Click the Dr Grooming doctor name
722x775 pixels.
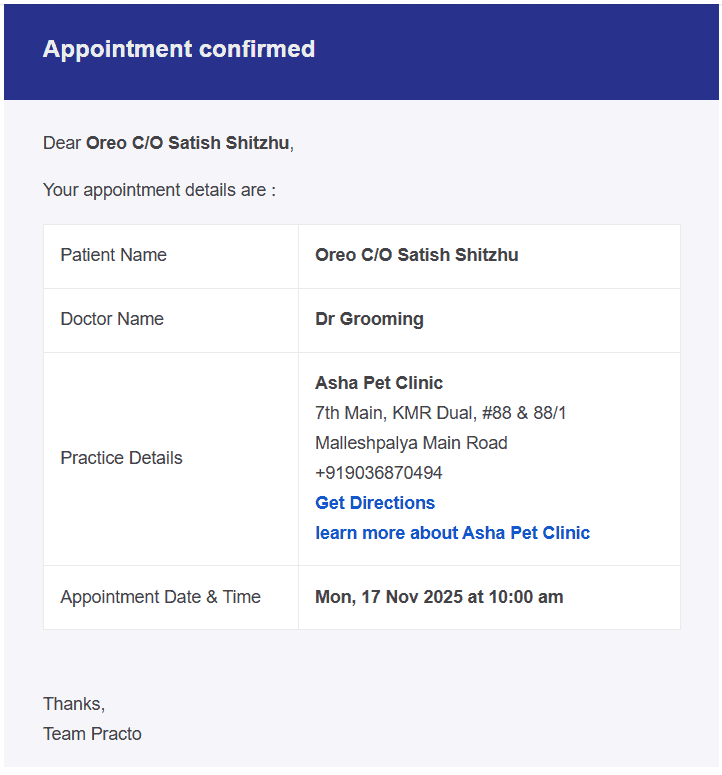pos(369,319)
